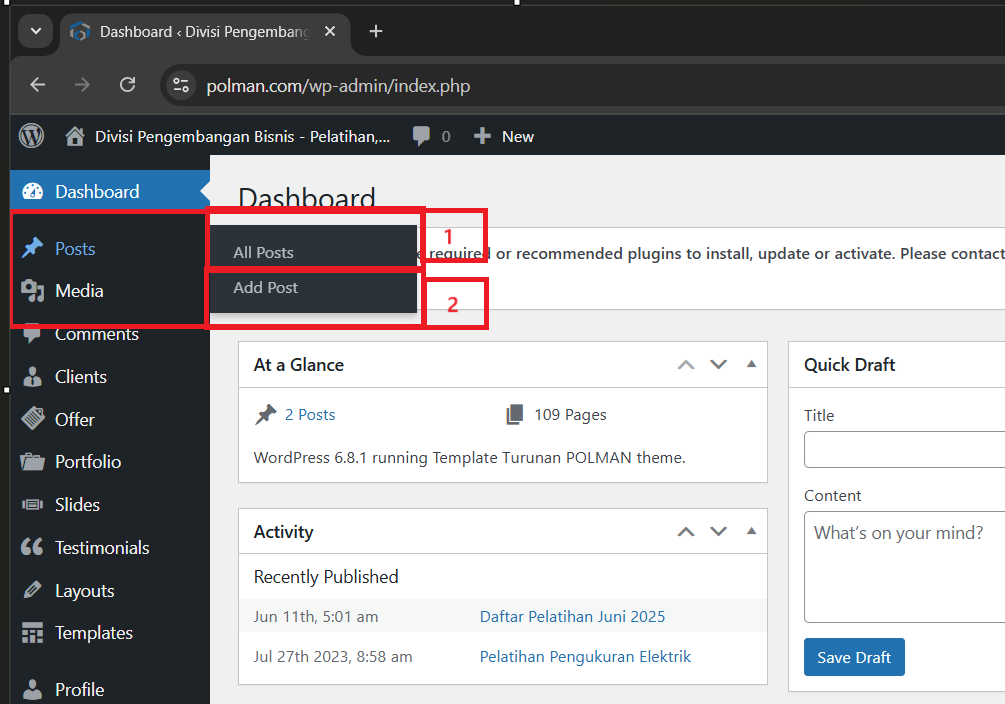Click the Quick Draft panel heading
Image resolution: width=1005 pixels, height=704 pixels.
(849, 365)
